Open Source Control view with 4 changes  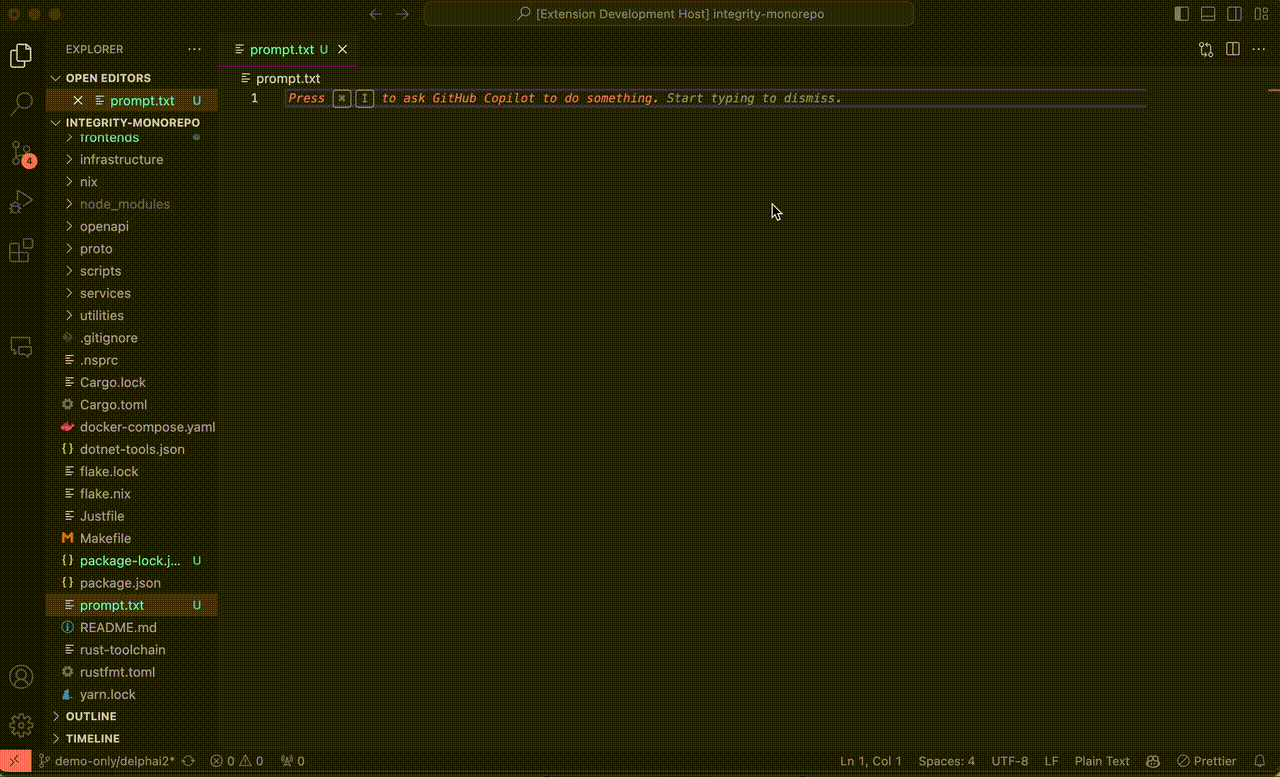(21, 152)
